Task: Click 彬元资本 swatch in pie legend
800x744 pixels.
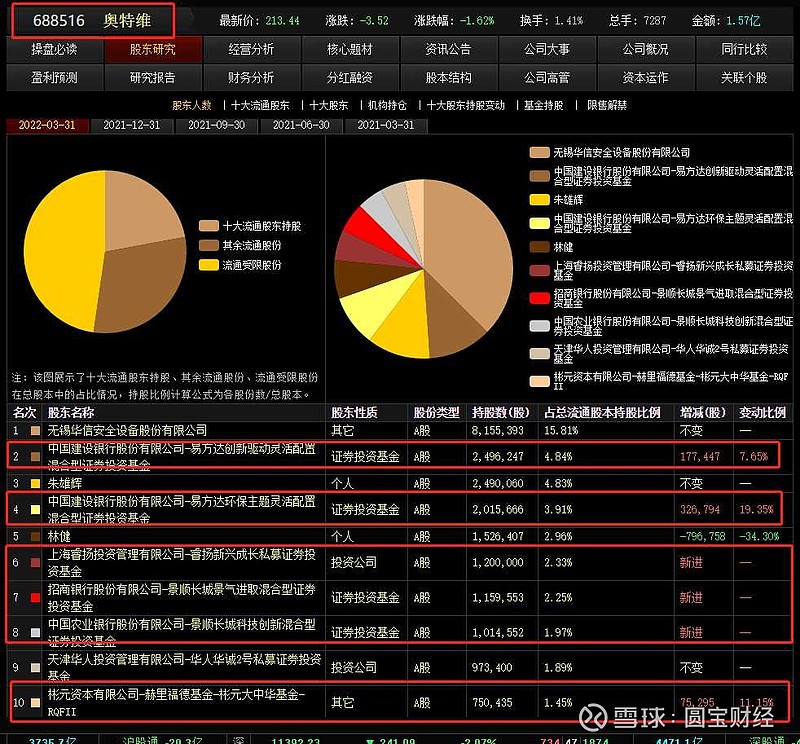Action: coord(539,381)
